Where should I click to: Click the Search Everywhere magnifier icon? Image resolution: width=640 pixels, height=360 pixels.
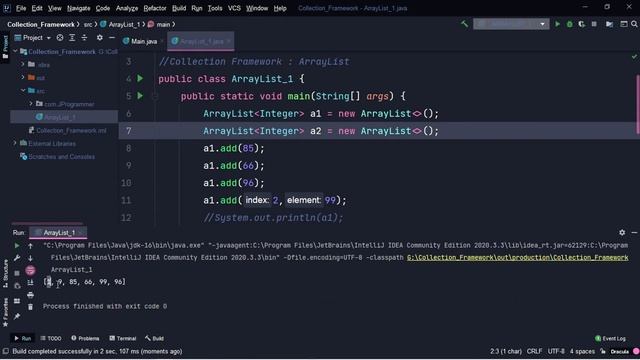tap(634, 24)
